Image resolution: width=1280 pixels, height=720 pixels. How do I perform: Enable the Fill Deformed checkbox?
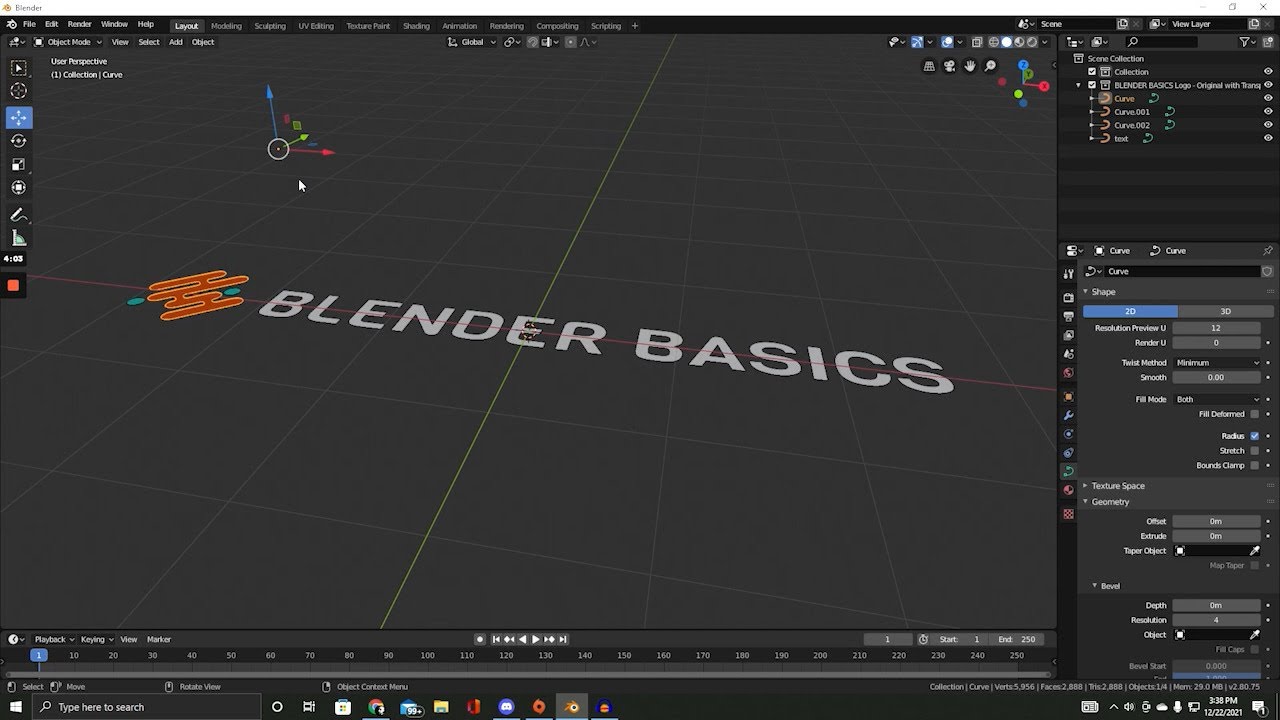click(1255, 414)
